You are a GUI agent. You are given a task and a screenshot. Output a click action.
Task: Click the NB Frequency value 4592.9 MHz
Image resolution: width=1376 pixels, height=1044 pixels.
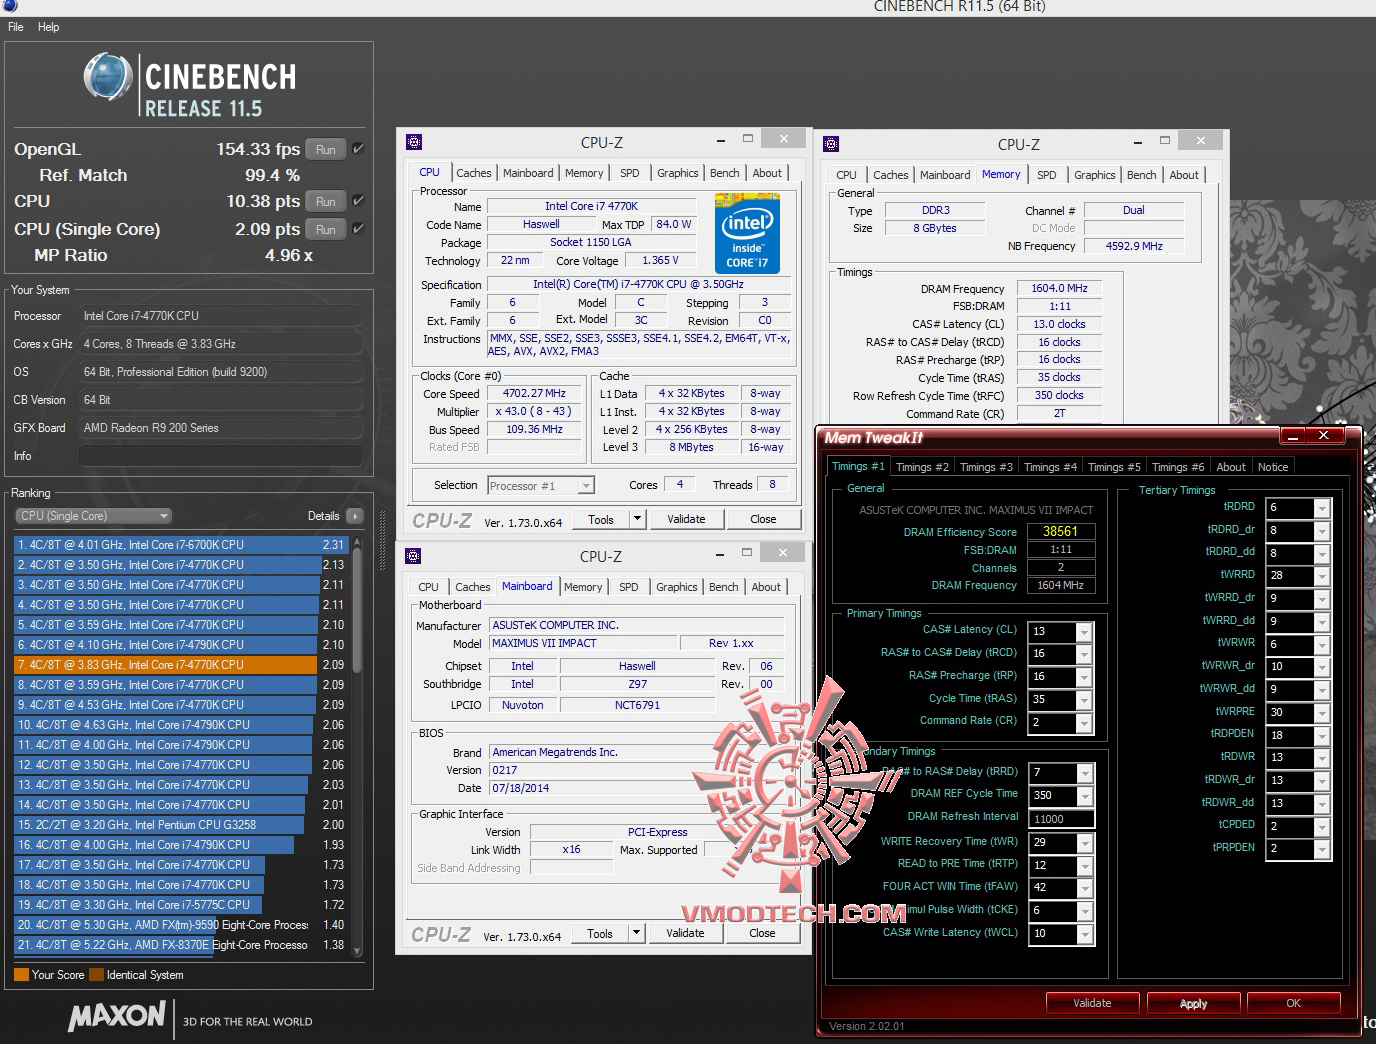coord(1134,246)
